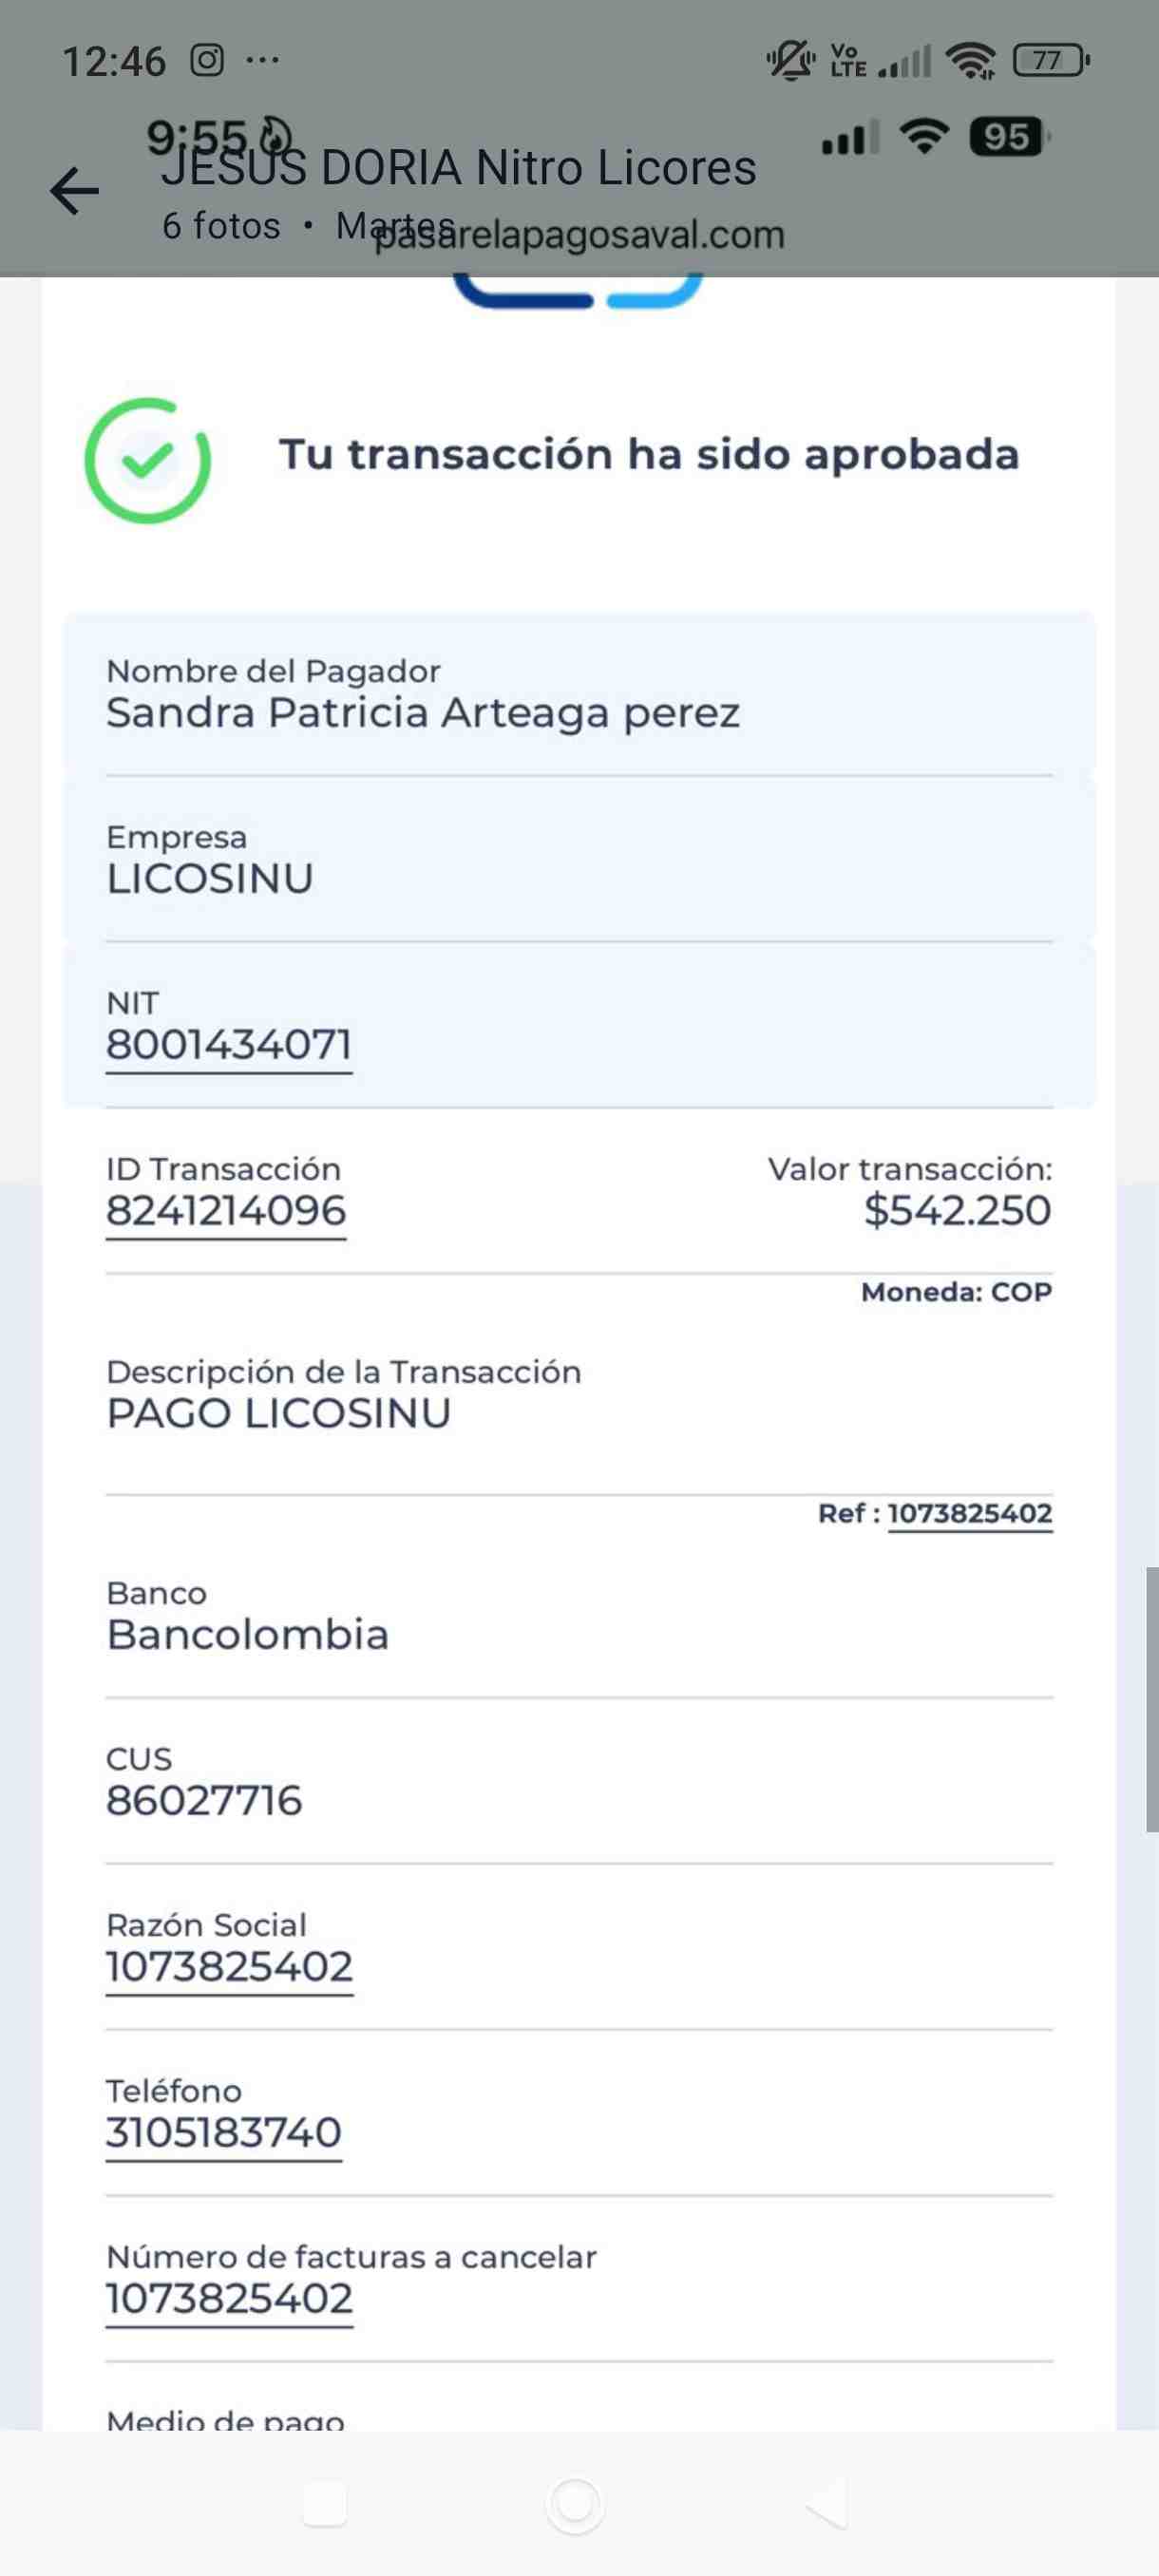Tap the blue logo at top of receipt
This screenshot has width=1159, height=2576.
pos(578,290)
